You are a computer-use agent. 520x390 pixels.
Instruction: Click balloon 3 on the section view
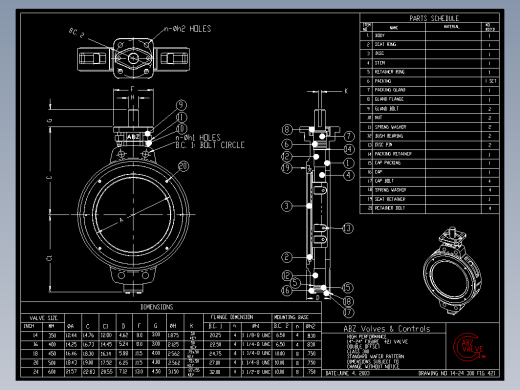(287, 206)
